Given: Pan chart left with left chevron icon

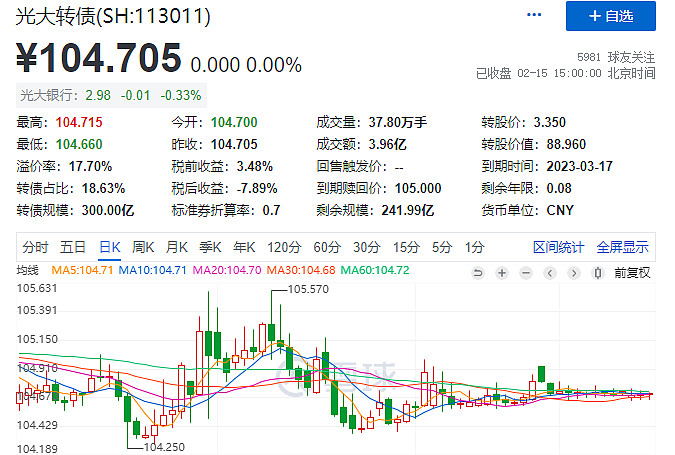Looking at the screenshot, I should [550, 273].
